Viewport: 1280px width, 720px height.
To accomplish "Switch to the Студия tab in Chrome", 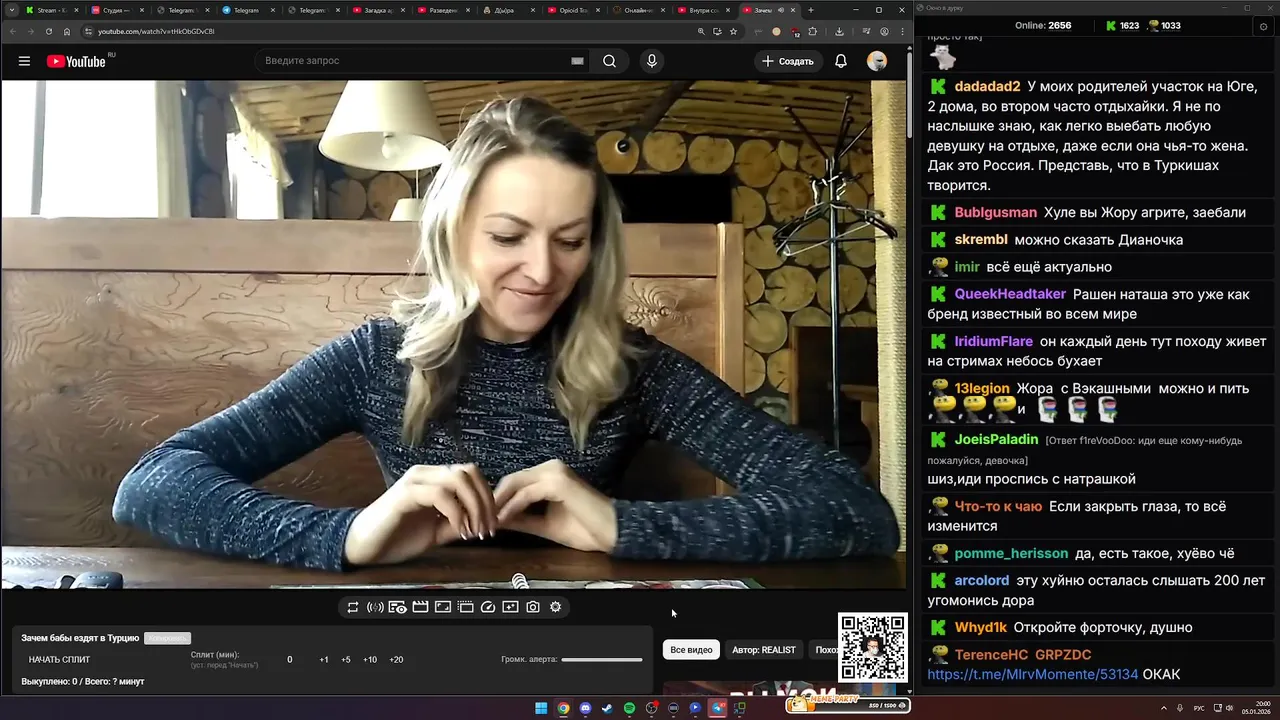I will [116, 10].
